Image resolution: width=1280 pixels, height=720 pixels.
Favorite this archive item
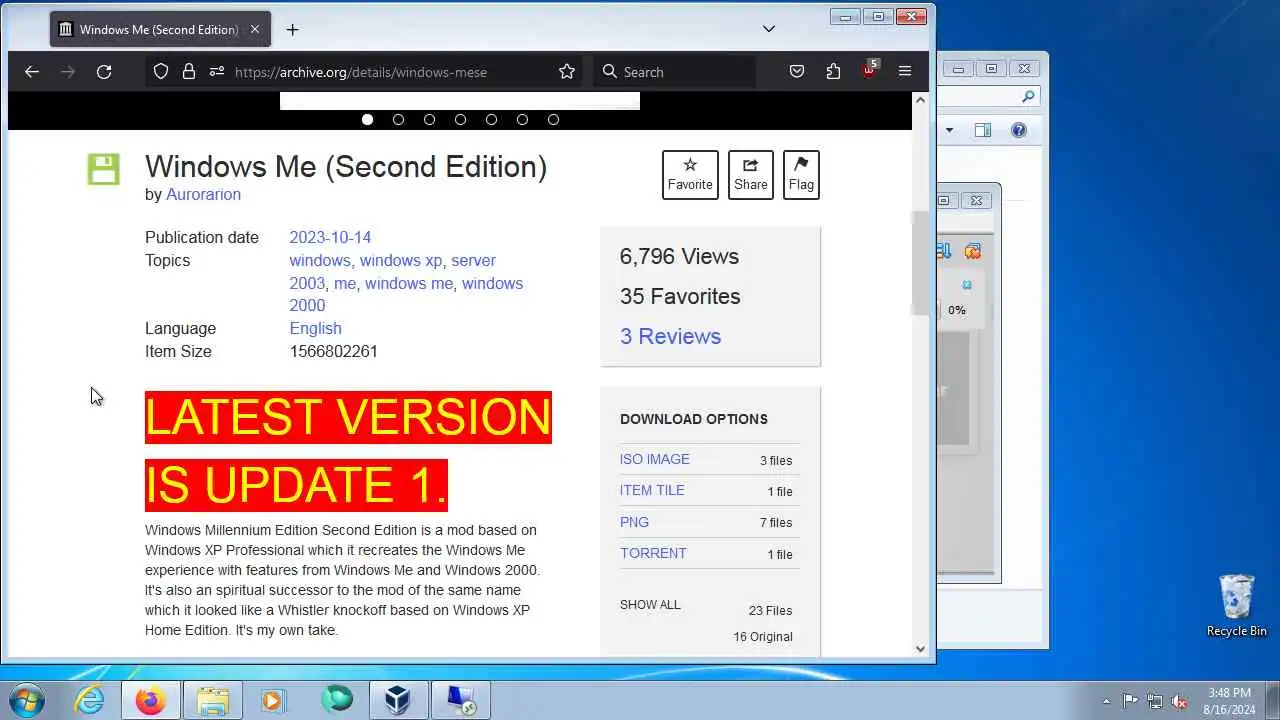coord(690,175)
